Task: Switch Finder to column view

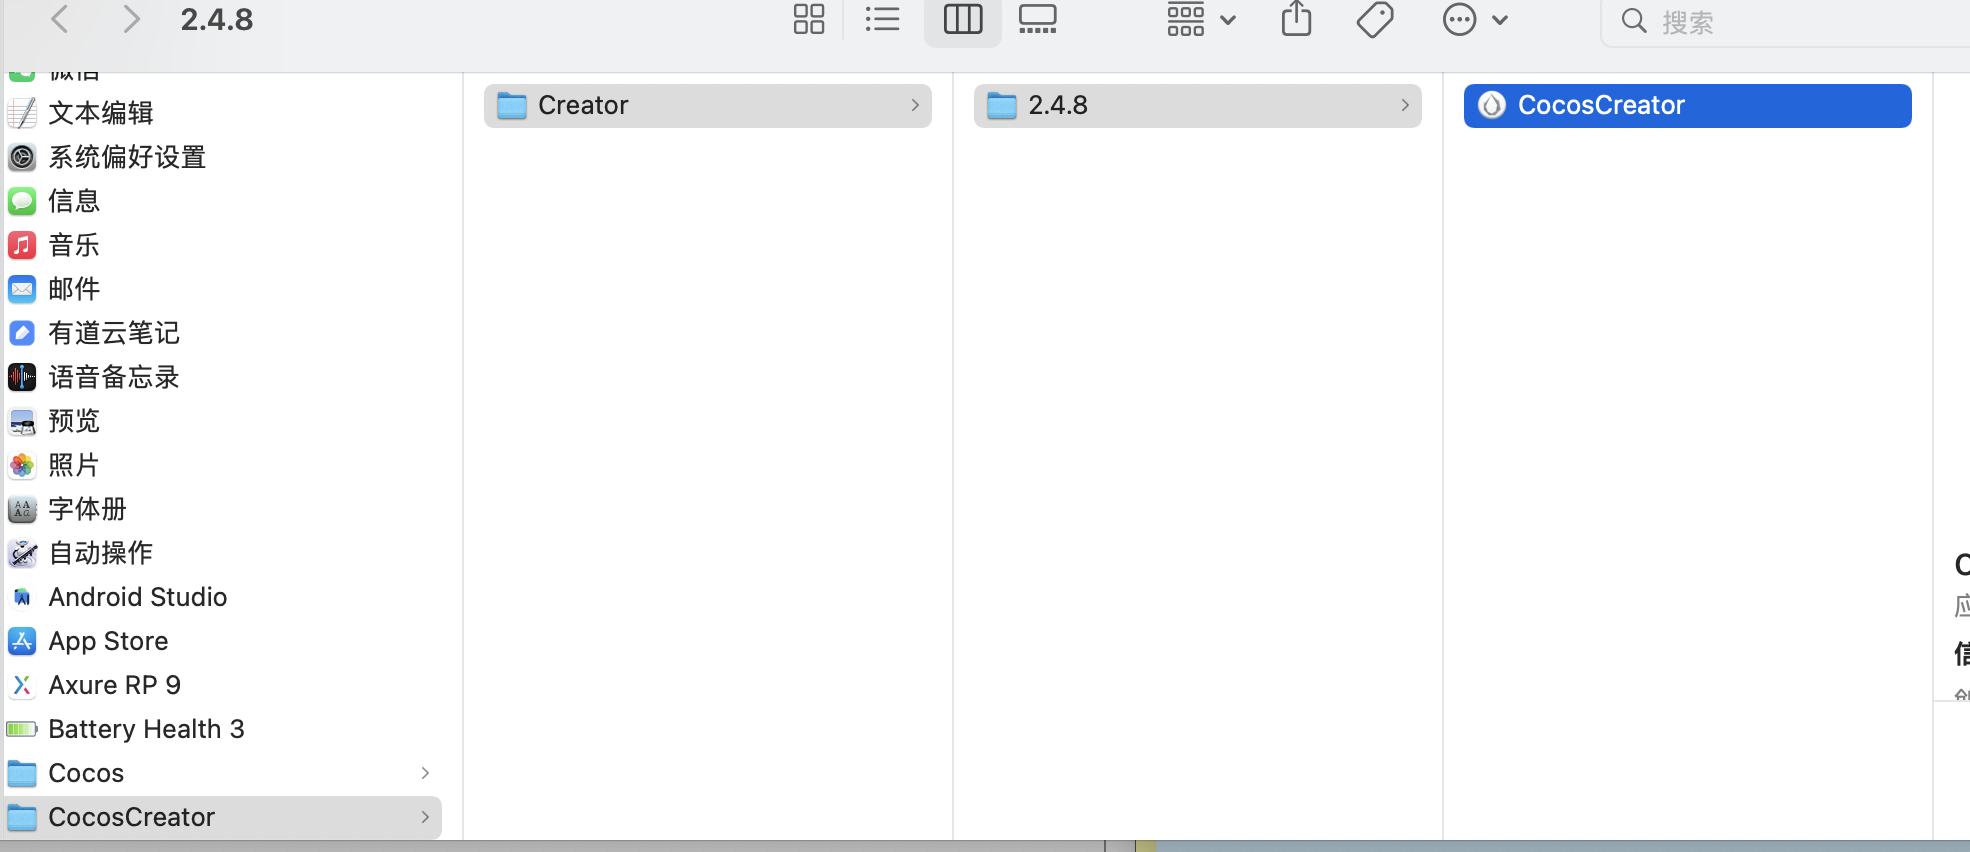Action: (x=963, y=19)
